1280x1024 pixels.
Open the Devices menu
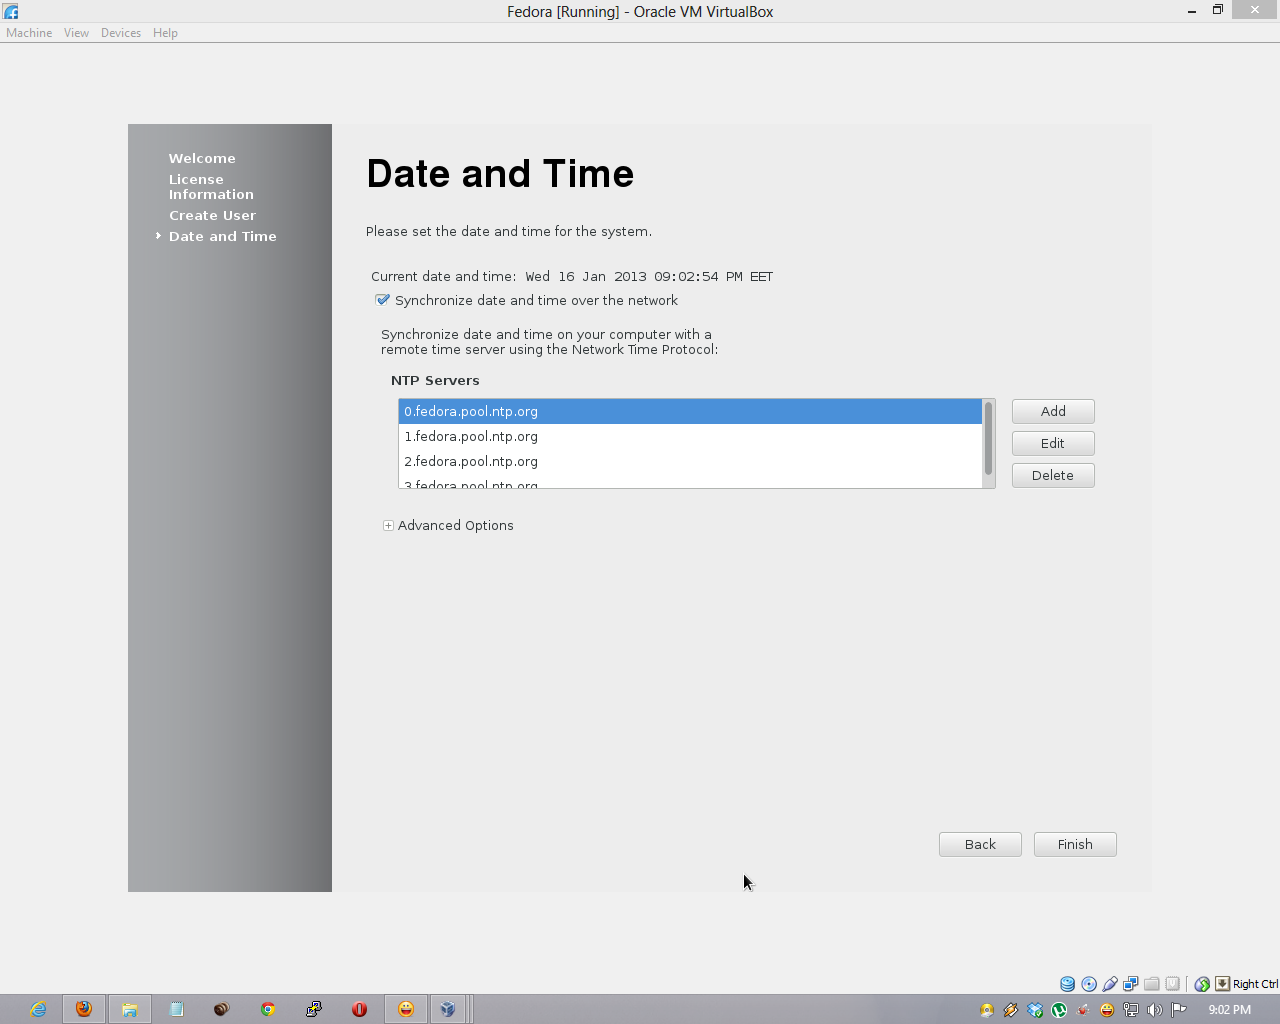(121, 33)
